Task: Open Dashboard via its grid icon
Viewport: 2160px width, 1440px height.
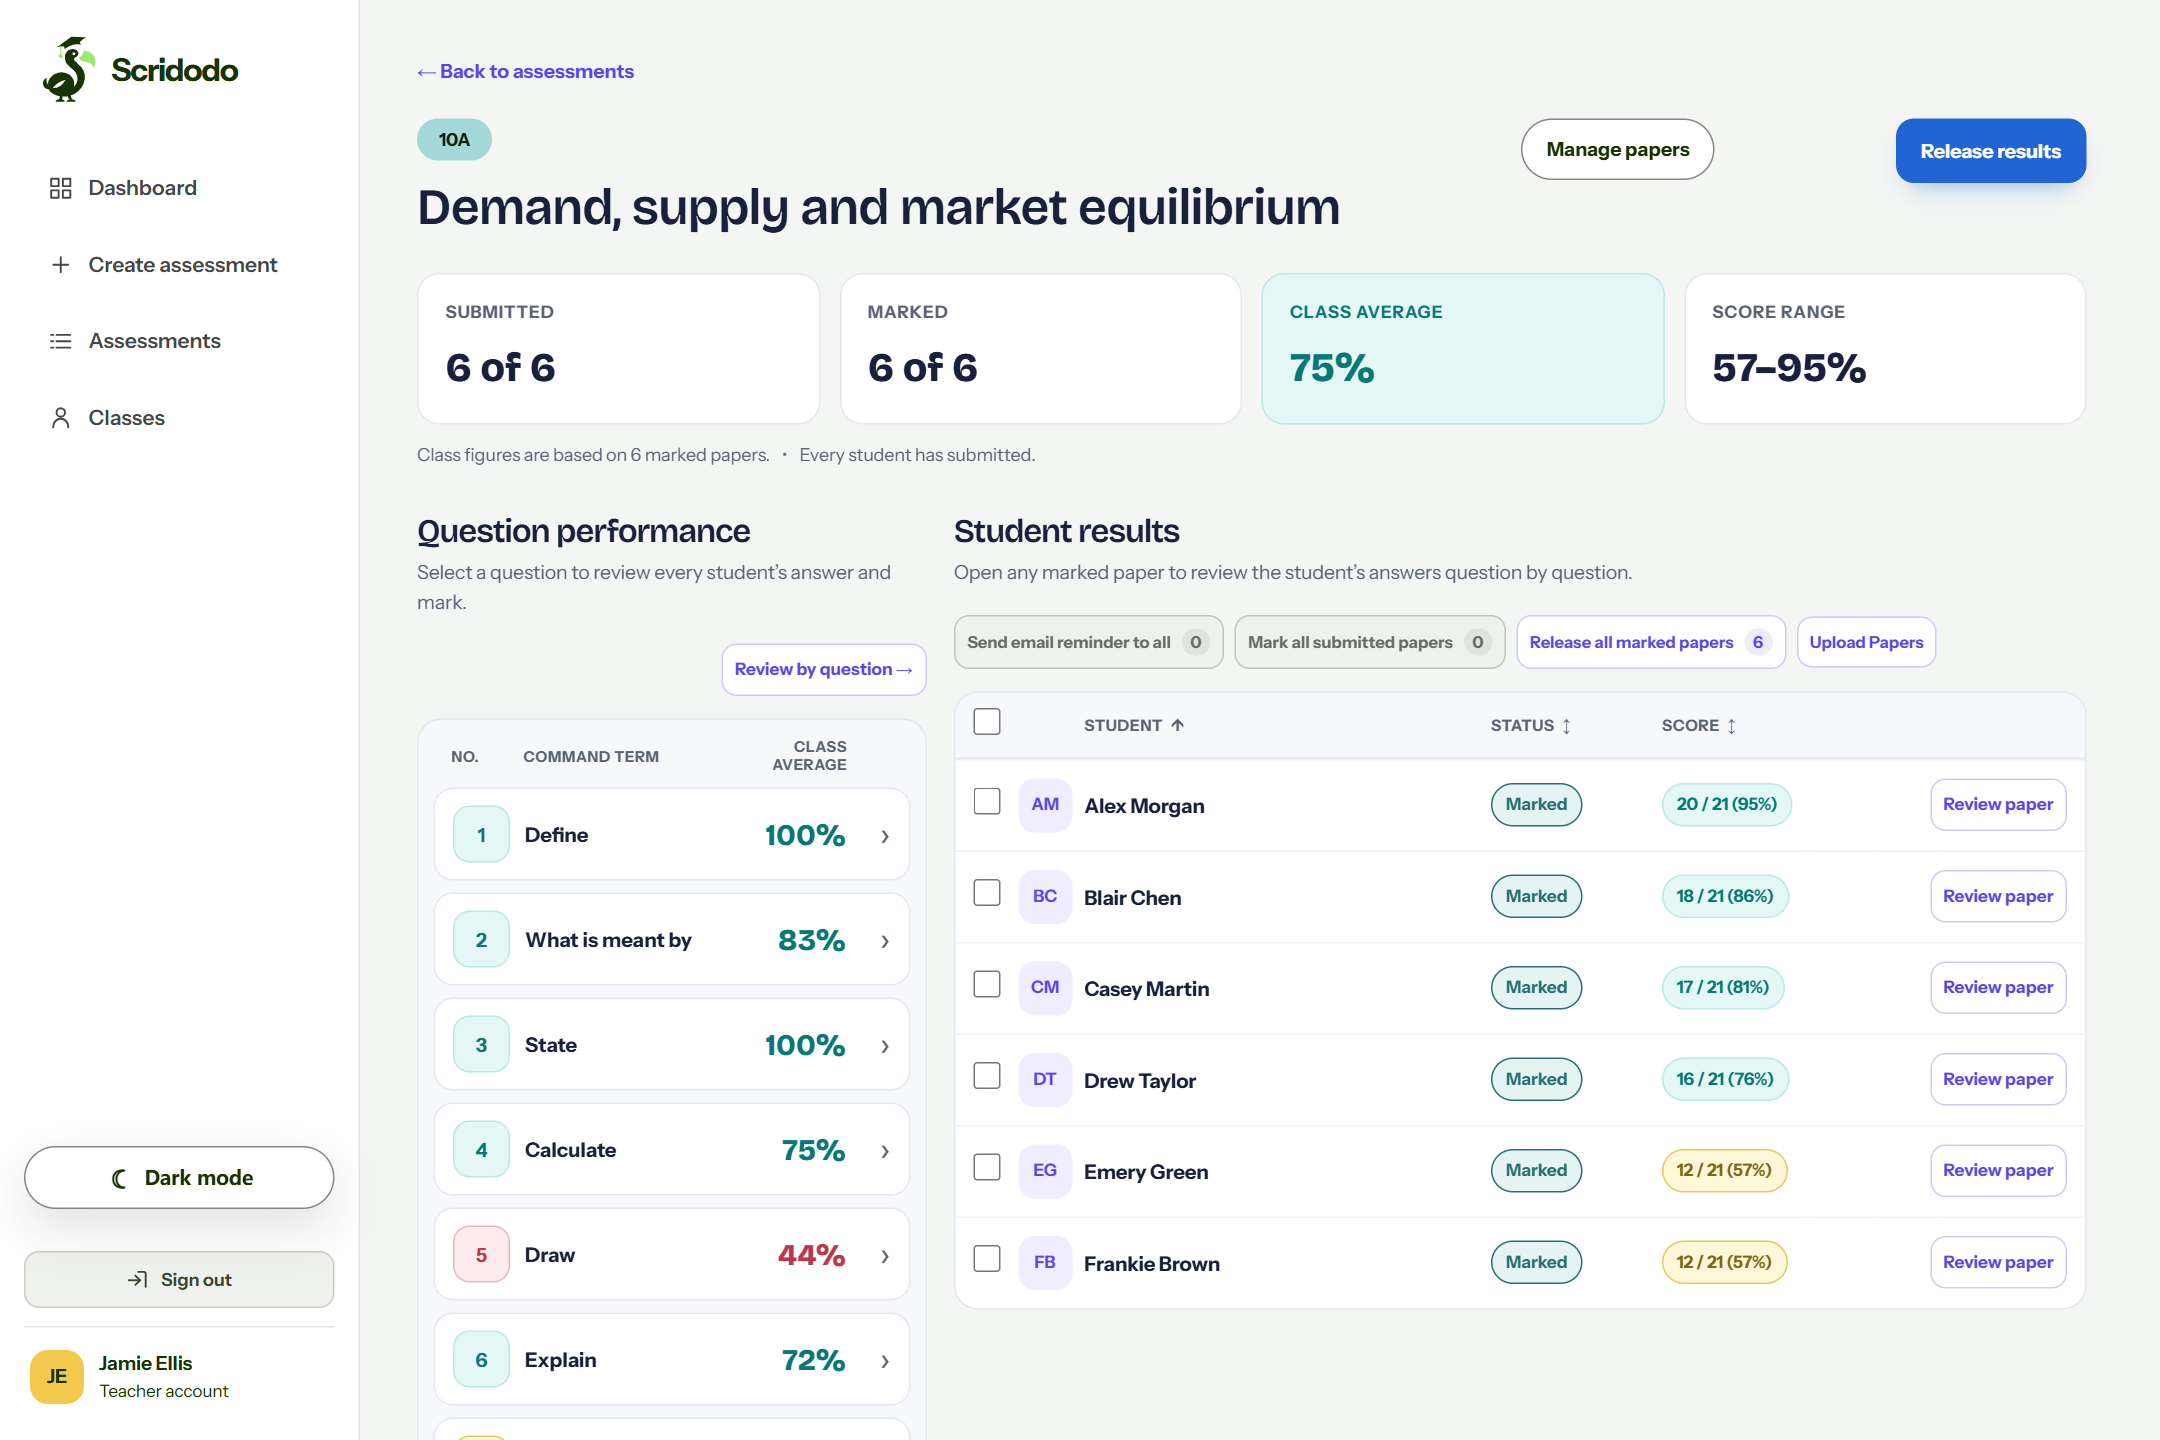Action: [x=61, y=188]
